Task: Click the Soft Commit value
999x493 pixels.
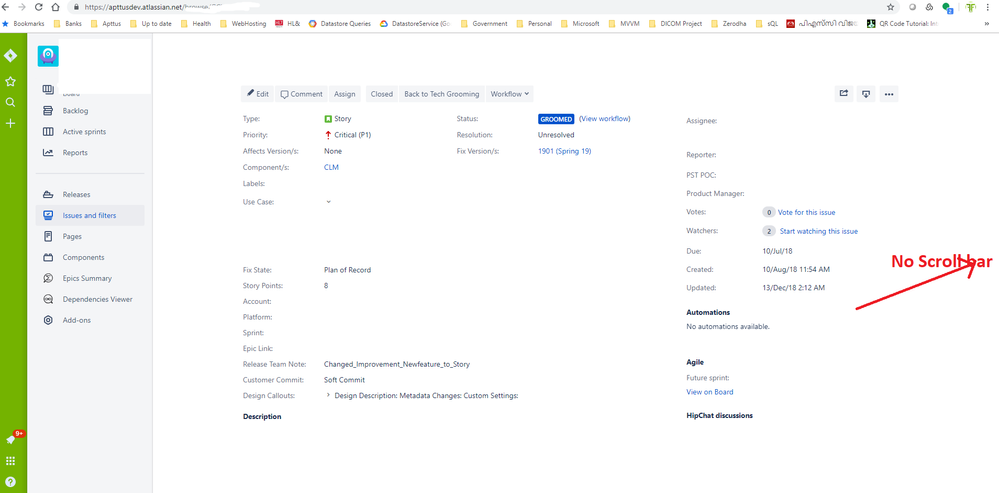Action: (x=344, y=380)
